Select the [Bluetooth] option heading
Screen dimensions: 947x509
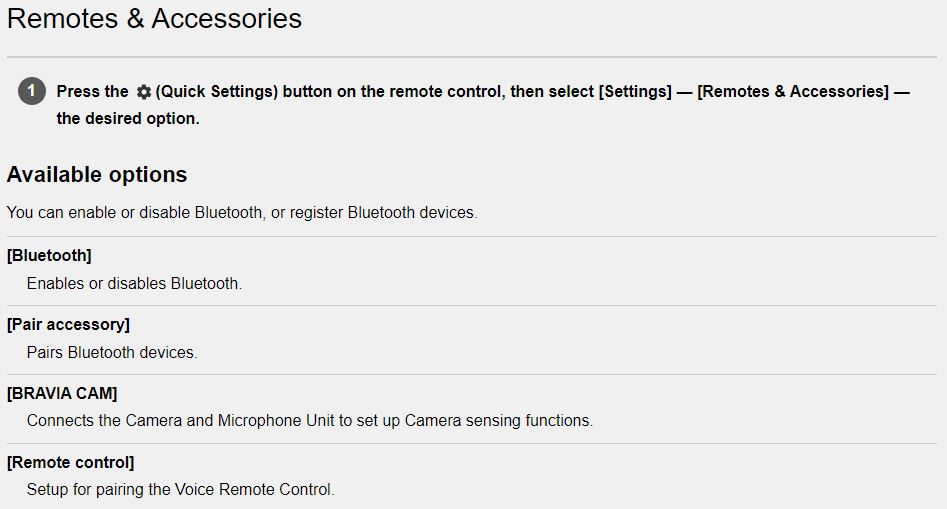pyautogui.click(x=49, y=255)
